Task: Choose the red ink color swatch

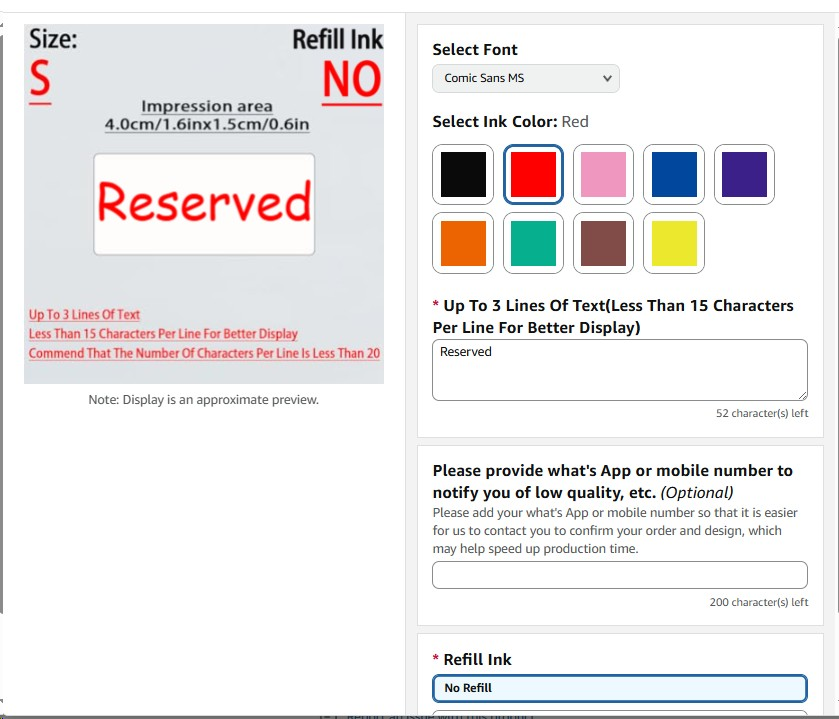Action: [533, 175]
